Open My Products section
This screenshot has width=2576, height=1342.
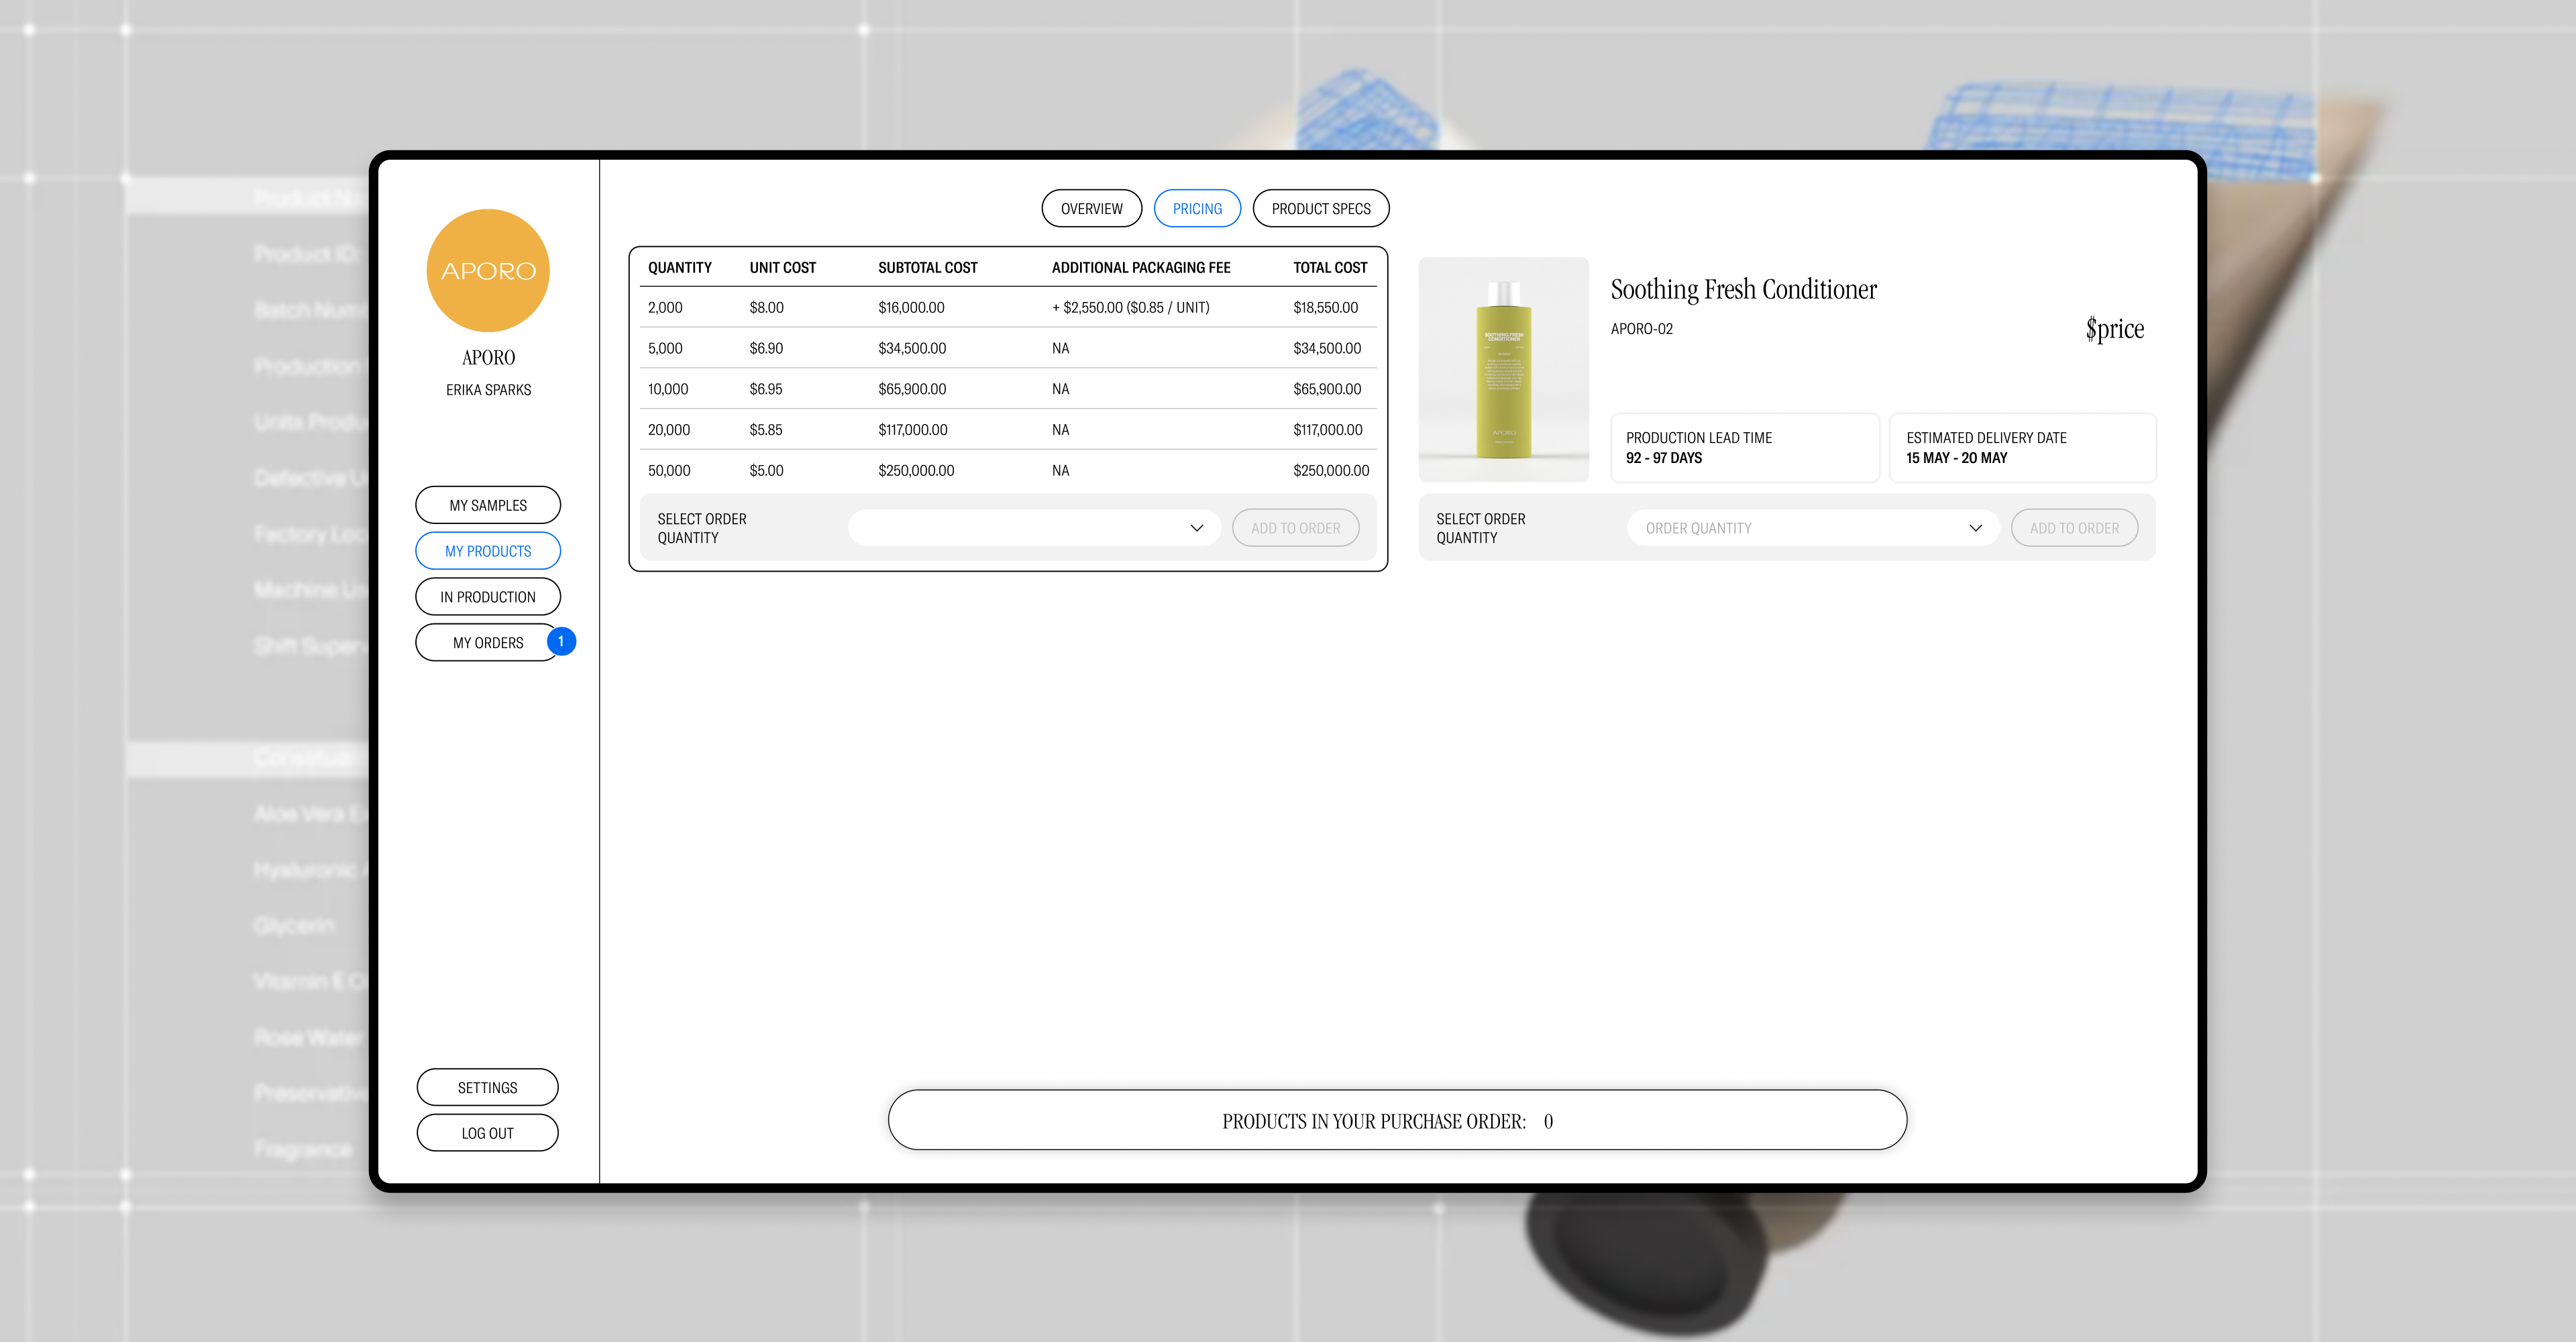click(x=488, y=551)
